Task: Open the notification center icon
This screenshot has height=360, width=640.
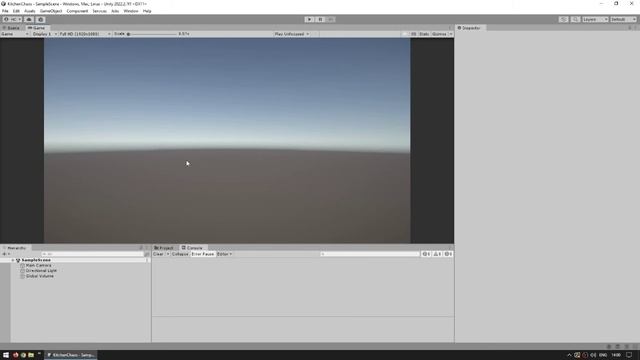Action: pos(629,355)
